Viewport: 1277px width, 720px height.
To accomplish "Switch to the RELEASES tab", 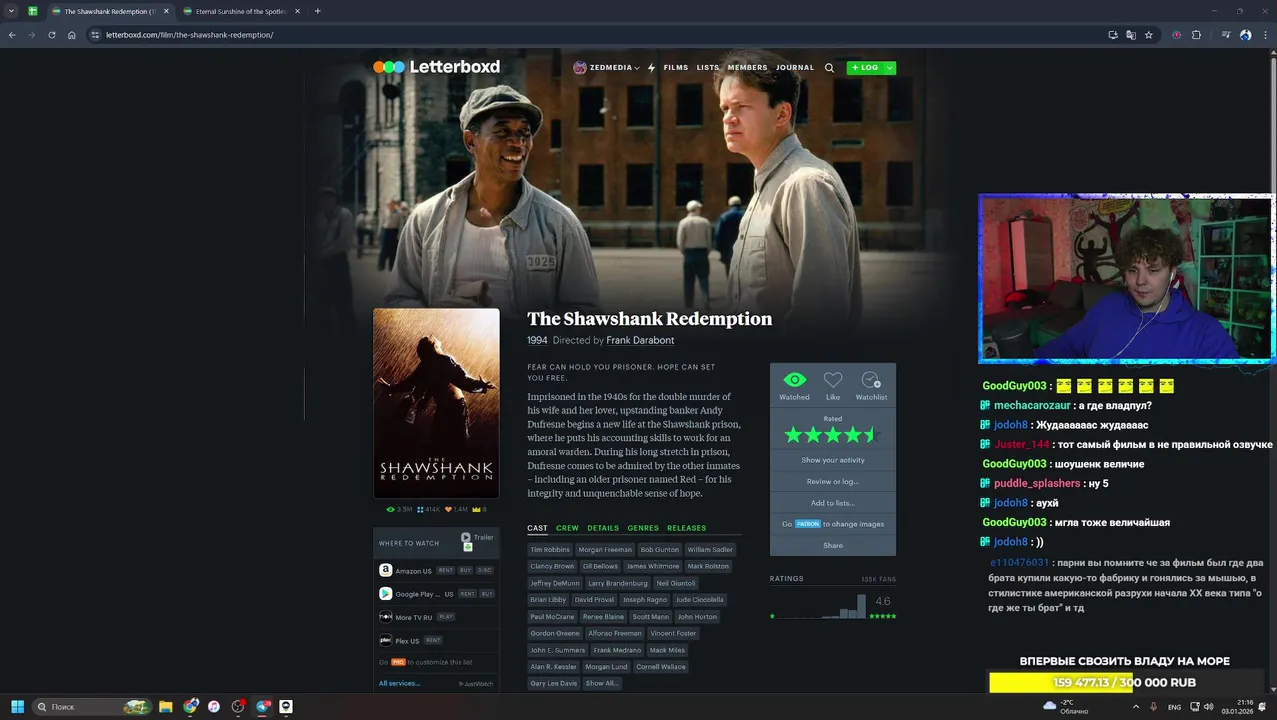I will pyautogui.click(x=686, y=528).
